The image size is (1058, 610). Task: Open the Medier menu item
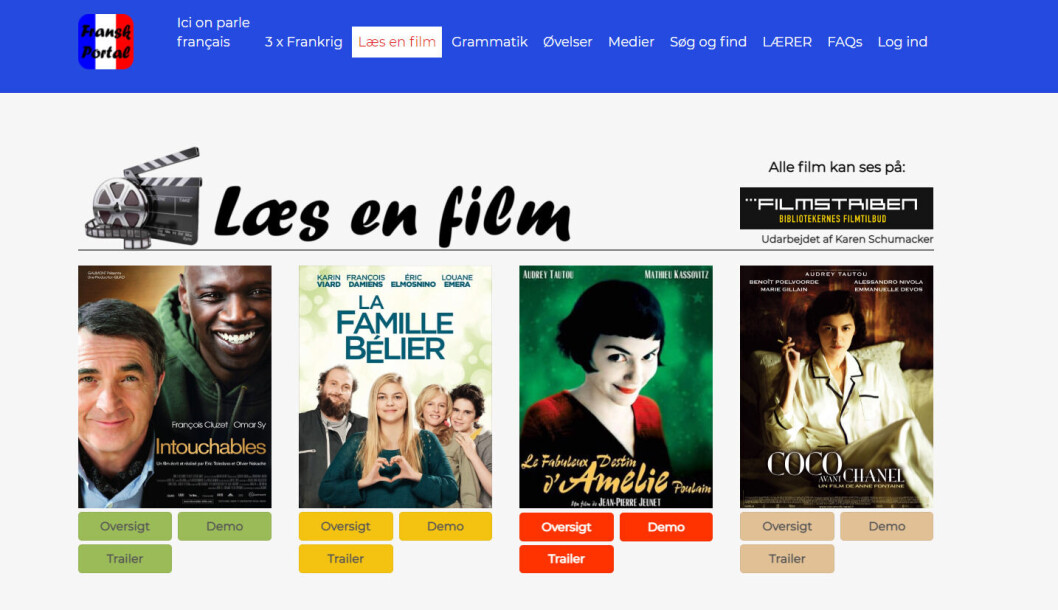pyautogui.click(x=631, y=42)
